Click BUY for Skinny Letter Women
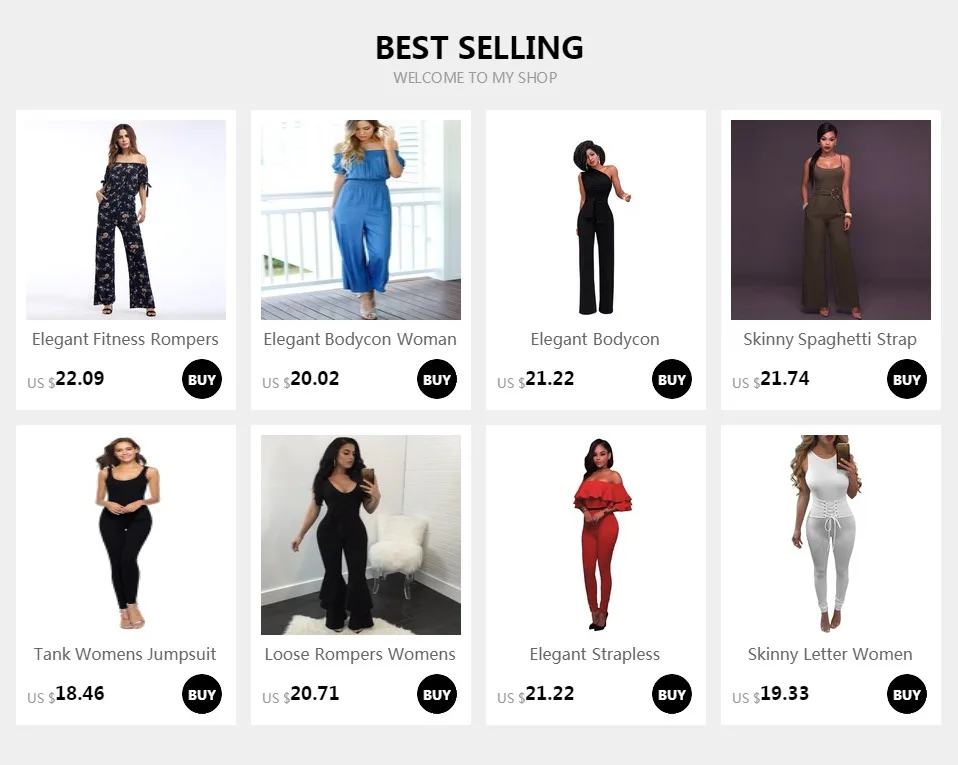The height and width of the screenshot is (765, 958). pos(907,694)
